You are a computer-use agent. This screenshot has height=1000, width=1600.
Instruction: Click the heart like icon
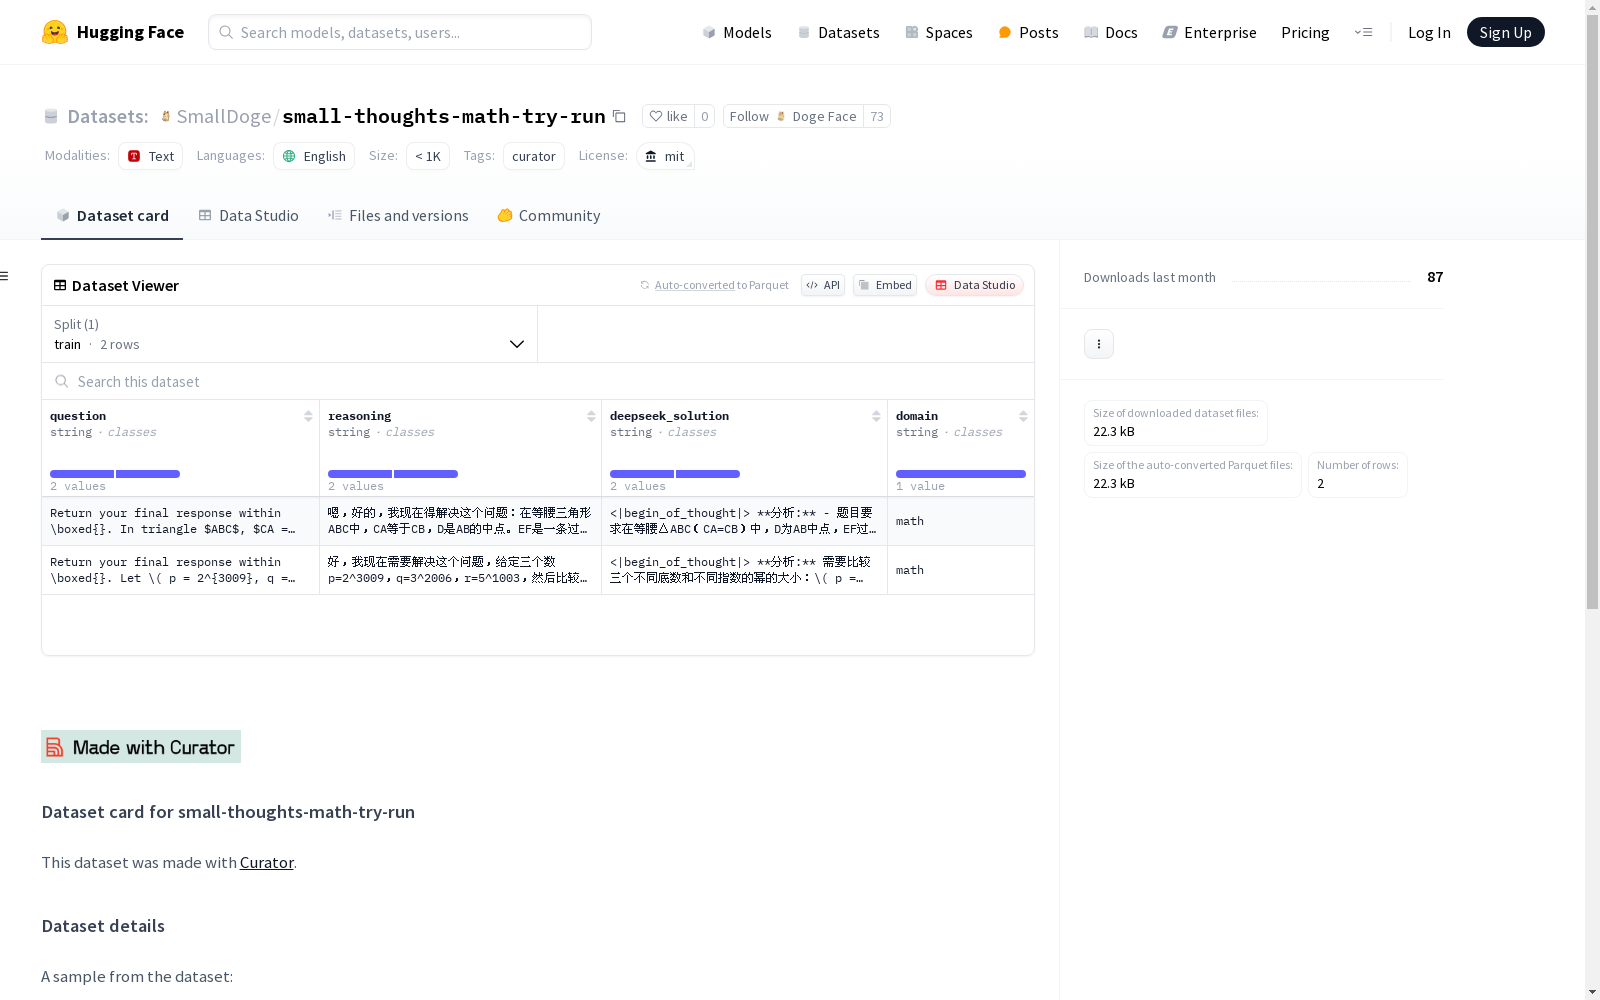coord(656,116)
